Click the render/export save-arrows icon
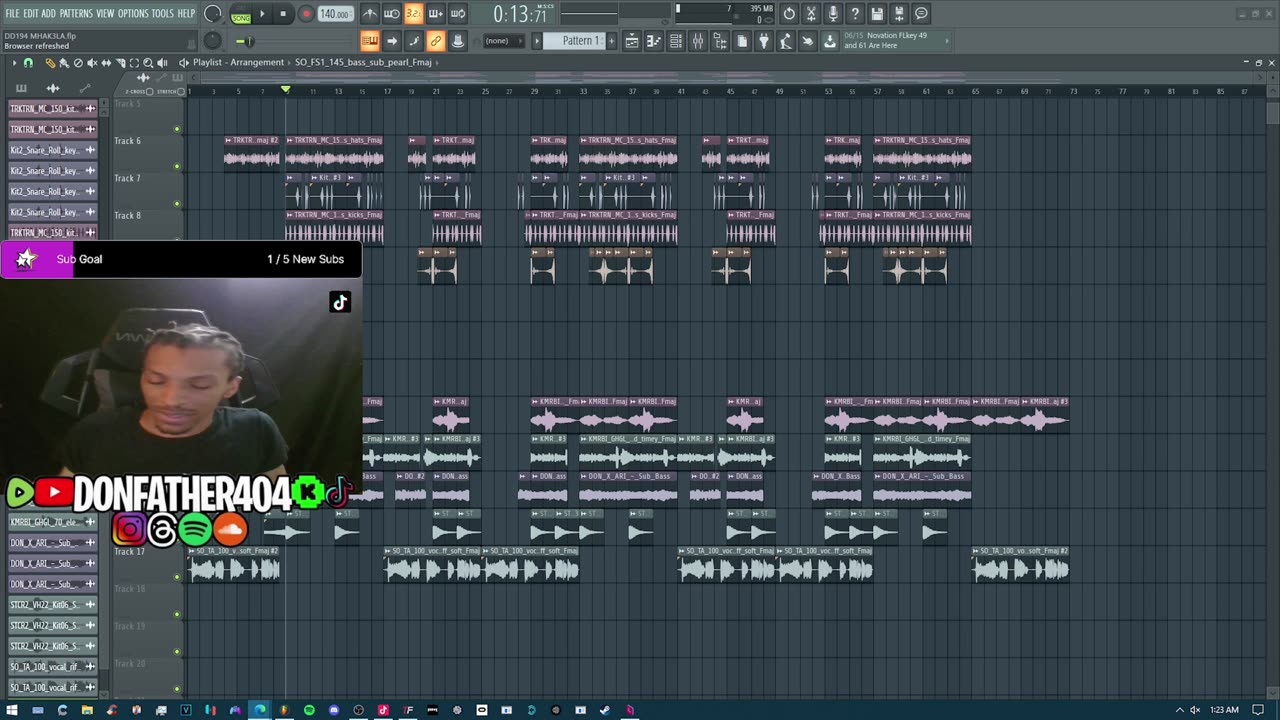 tap(899, 14)
